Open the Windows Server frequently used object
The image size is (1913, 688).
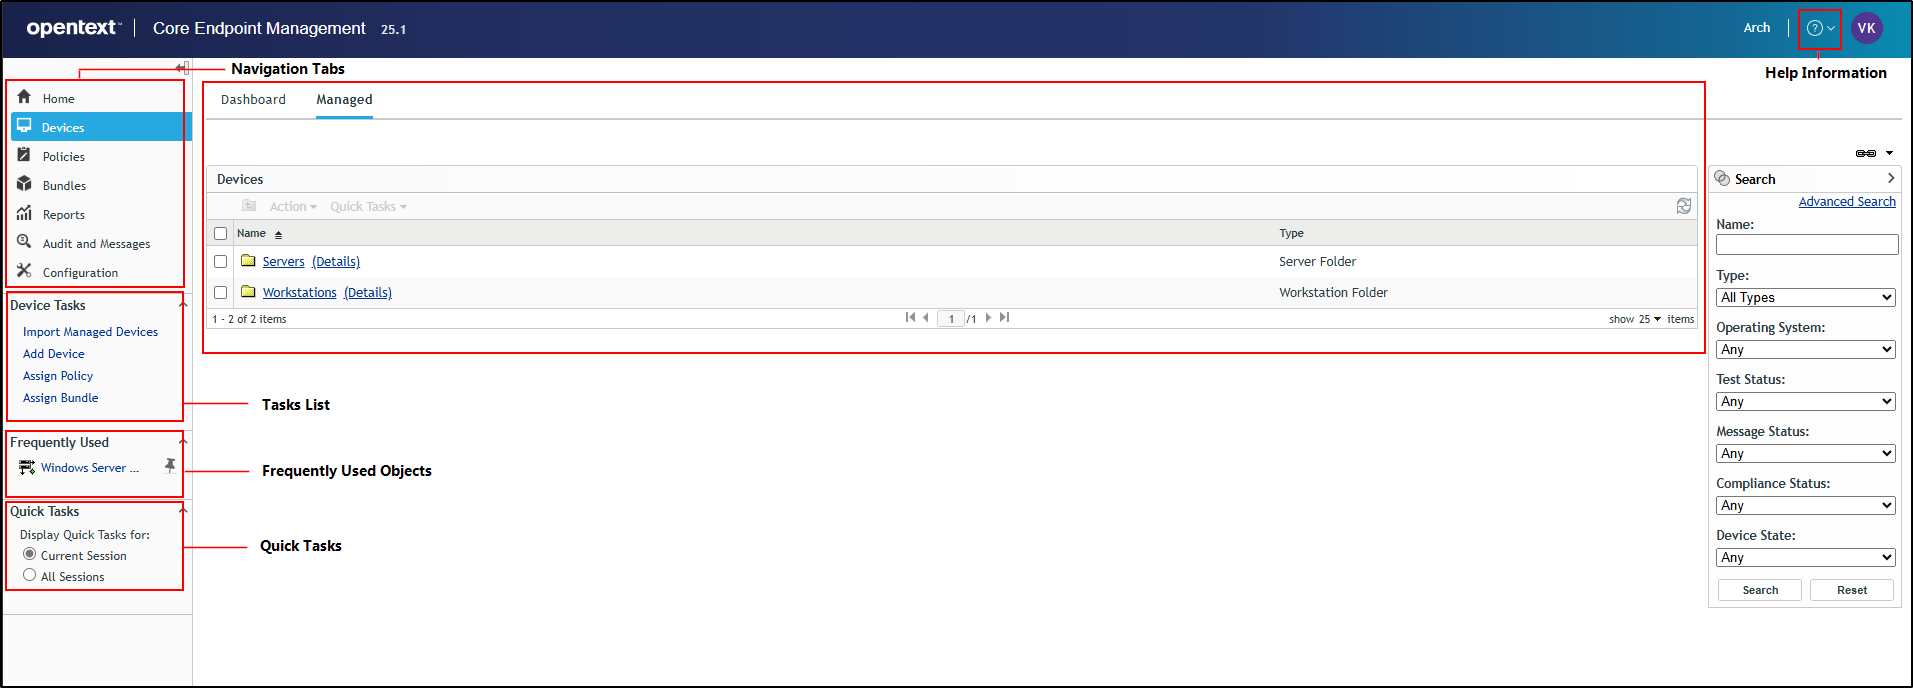pyautogui.click(x=89, y=467)
